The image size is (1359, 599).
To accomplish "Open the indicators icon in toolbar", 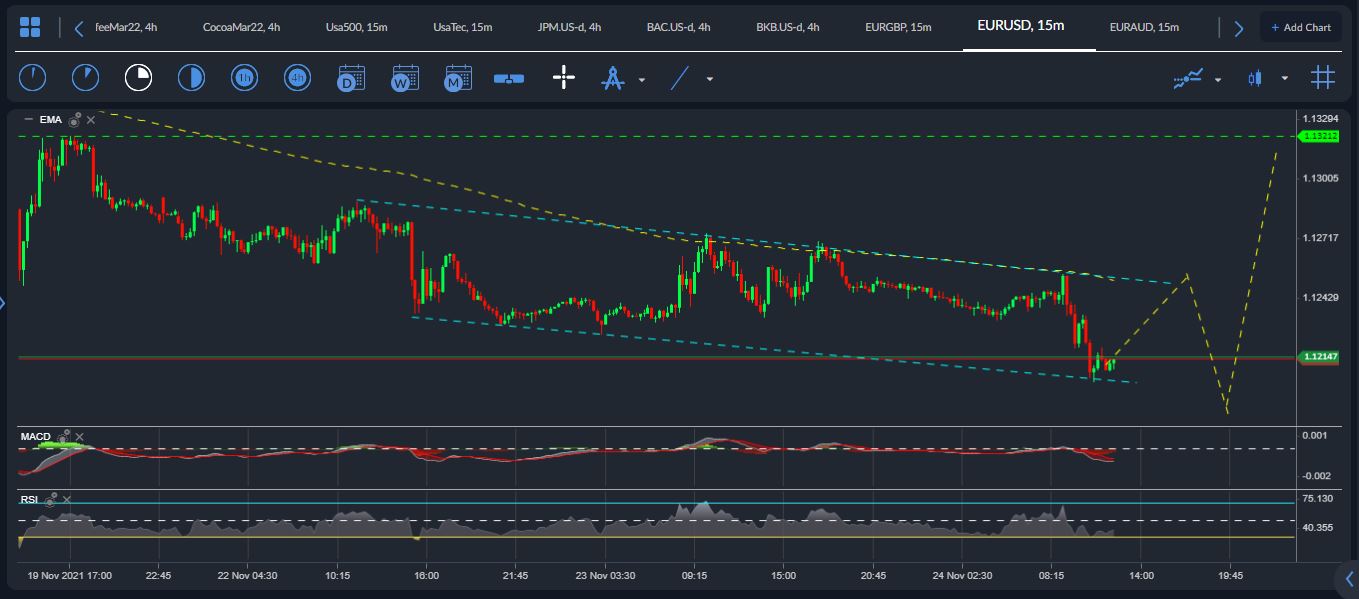I will [x=1188, y=78].
